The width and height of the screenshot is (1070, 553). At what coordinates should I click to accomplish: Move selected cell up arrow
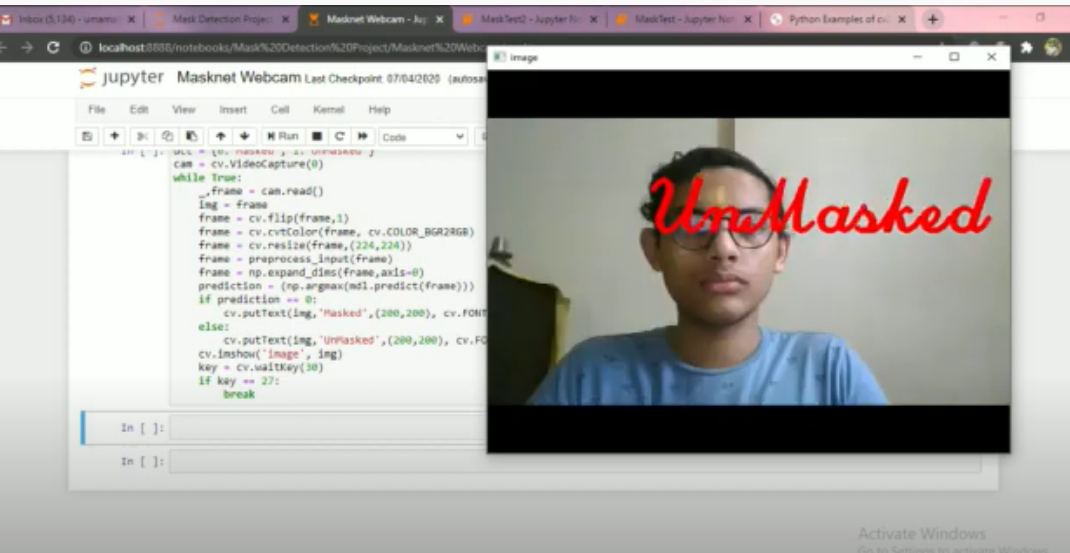(220, 137)
